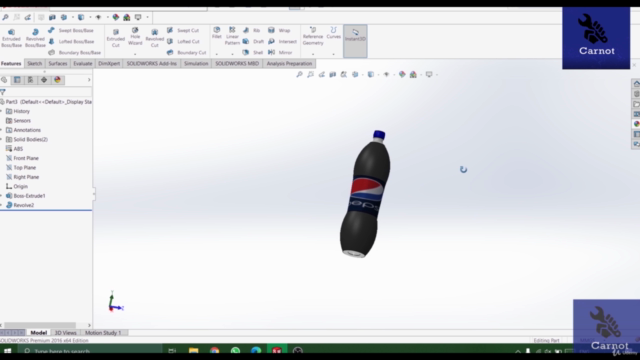Select the Extruded Boss/Base tool

coord(11,38)
